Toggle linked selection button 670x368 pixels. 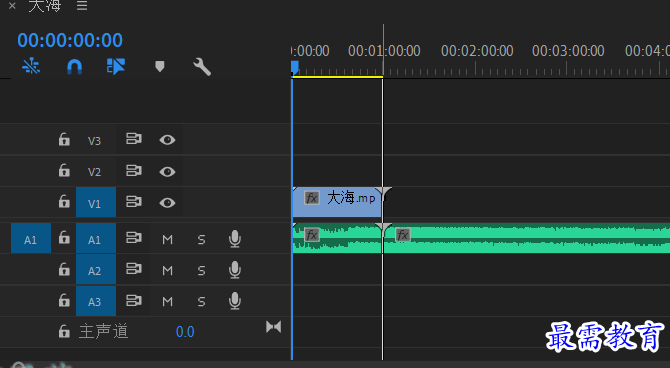(x=116, y=66)
